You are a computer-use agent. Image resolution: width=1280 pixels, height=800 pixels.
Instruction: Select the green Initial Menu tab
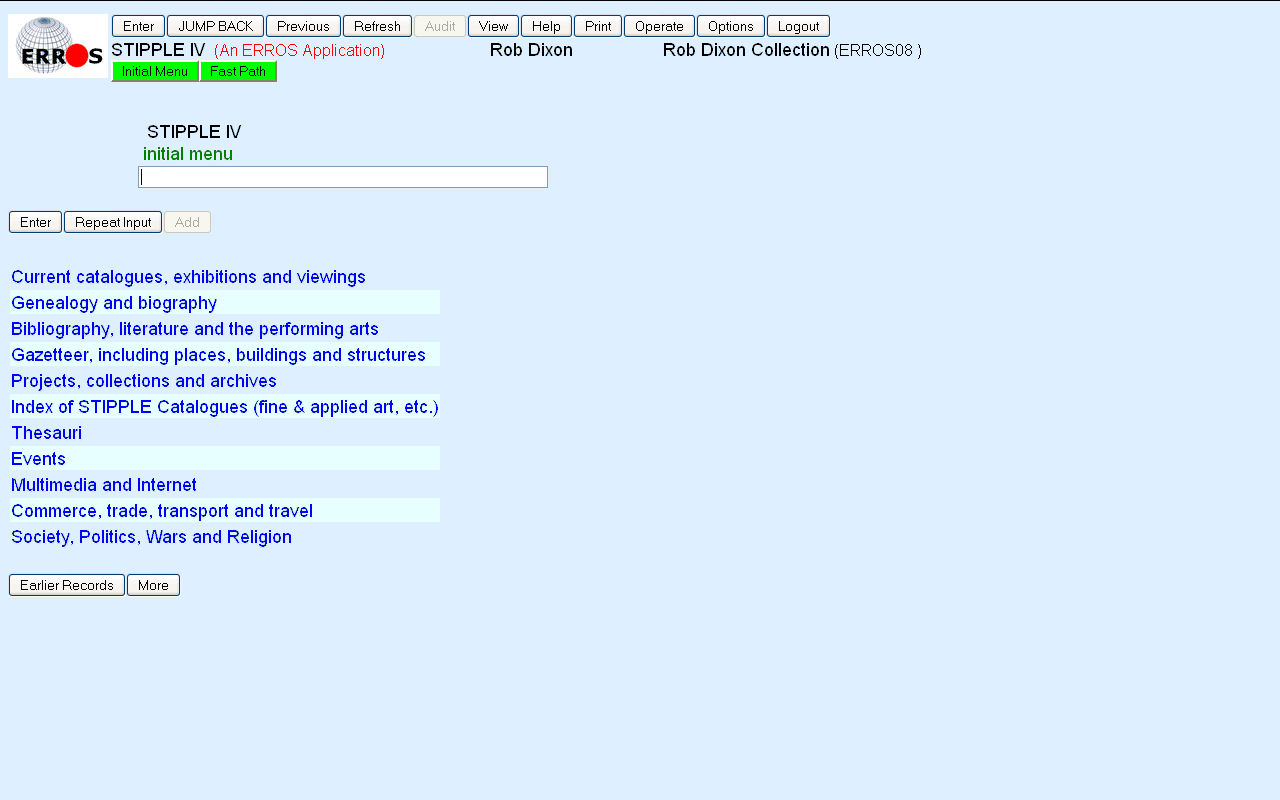coord(155,71)
